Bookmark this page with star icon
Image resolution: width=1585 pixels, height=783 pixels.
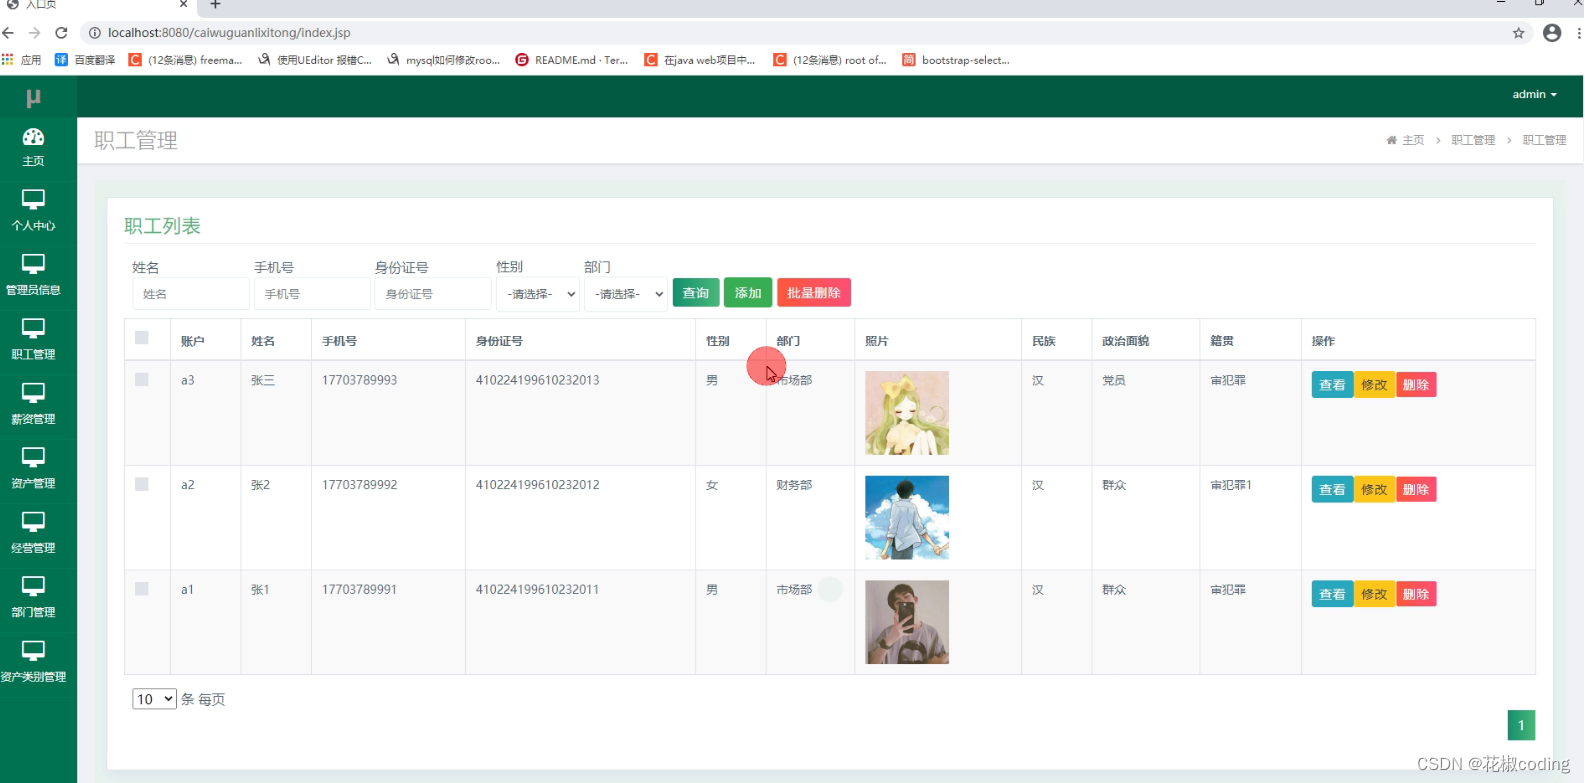1518,33
